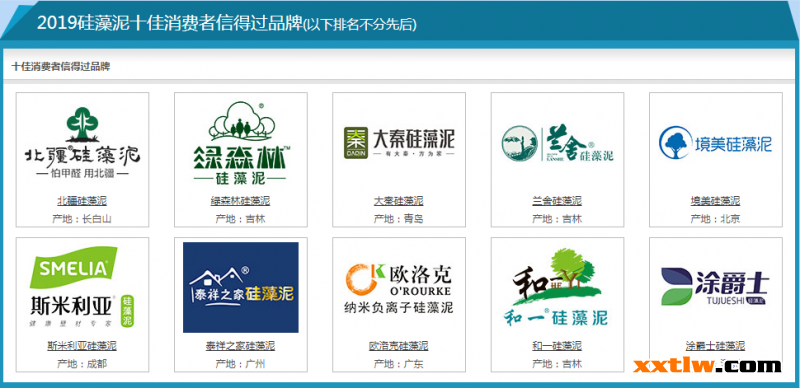Select 产地：吉林 under 绿森林硅藻泥
Image resolution: width=800 pixels, height=388 pixels.
pos(241,219)
